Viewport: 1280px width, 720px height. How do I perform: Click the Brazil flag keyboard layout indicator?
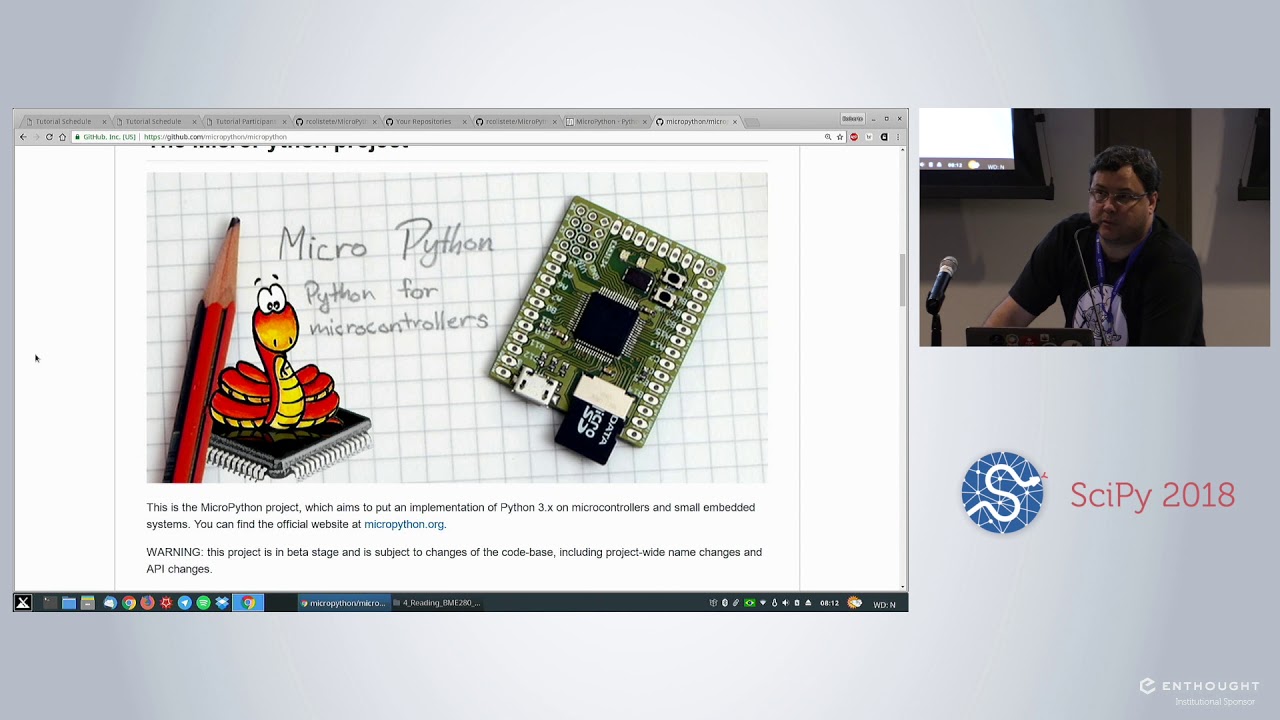coord(750,603)
